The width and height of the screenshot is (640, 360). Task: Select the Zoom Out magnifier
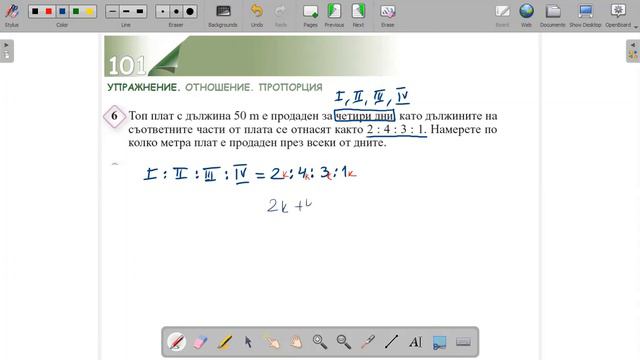pyautogui.click(x=344, y=342)
